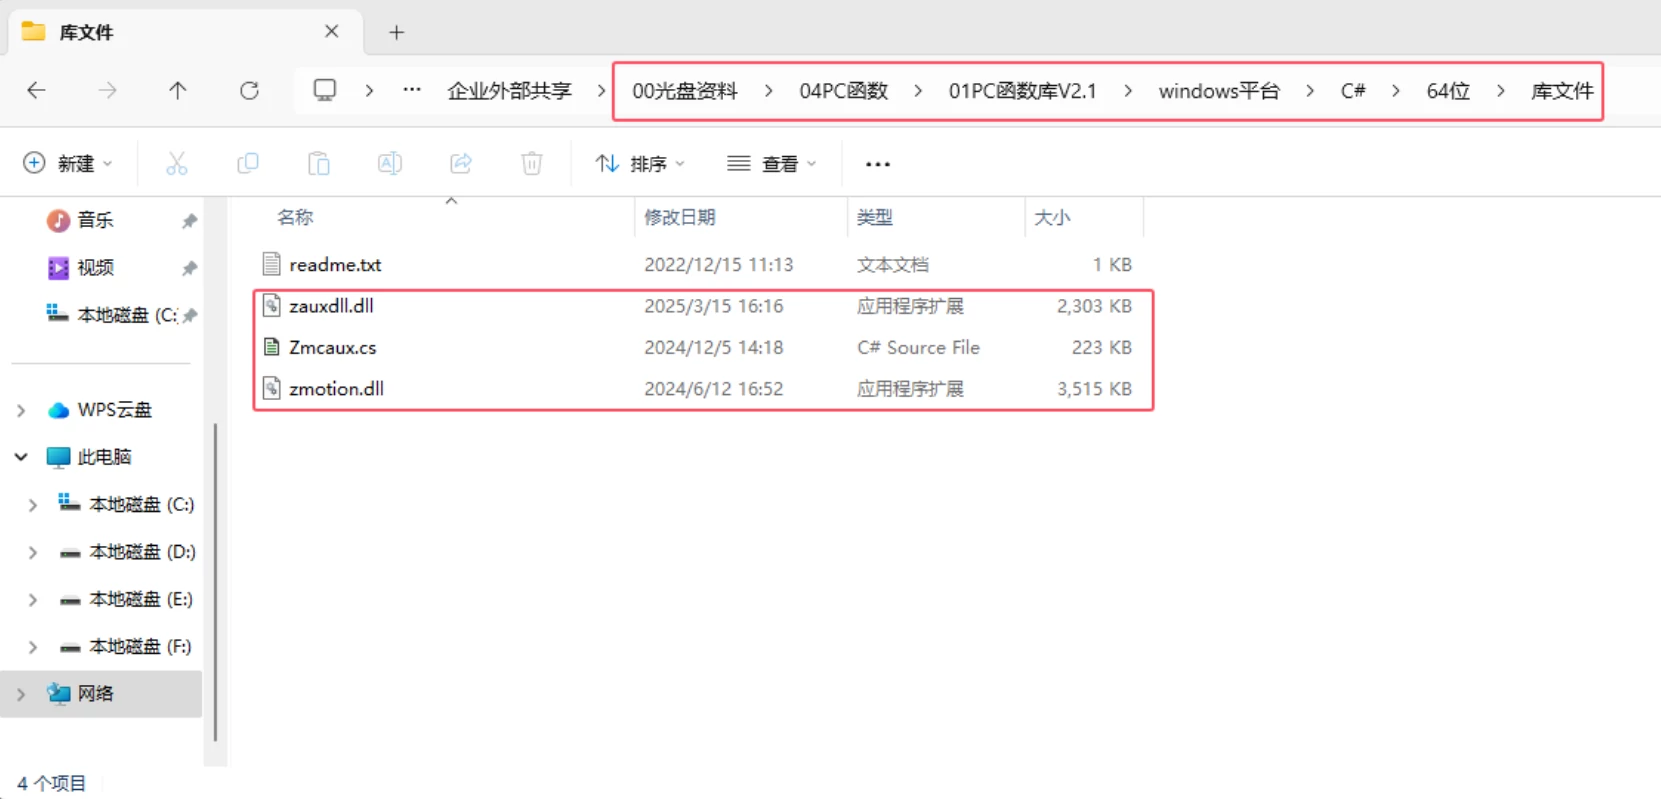Expand the 本地磁盘 (E:) tree node

tap(33, 600)
